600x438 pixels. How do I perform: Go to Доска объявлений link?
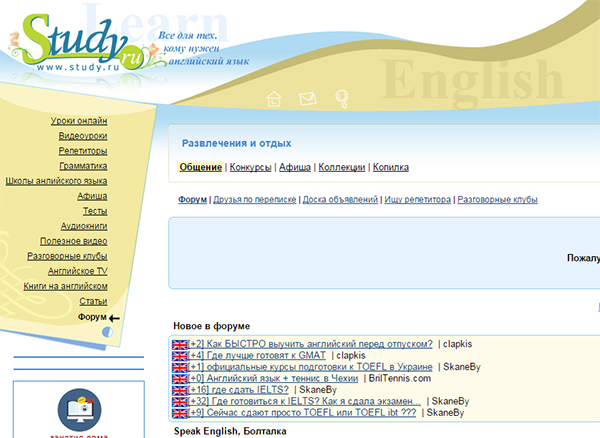click(340, 200)
